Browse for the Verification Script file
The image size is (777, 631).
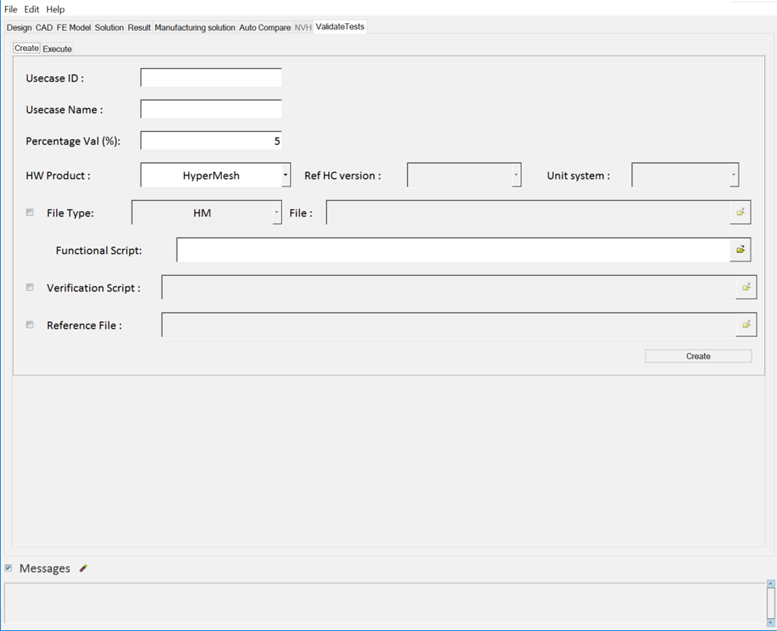tap(746, 287)
